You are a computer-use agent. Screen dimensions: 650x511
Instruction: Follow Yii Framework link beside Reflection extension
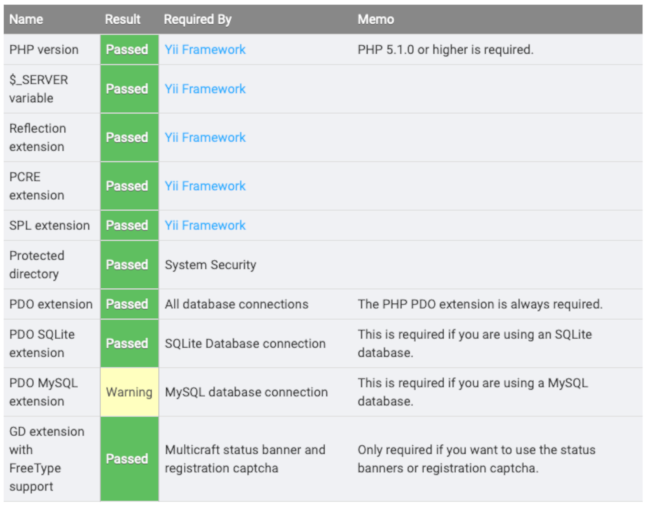click(x=205, y=137)
